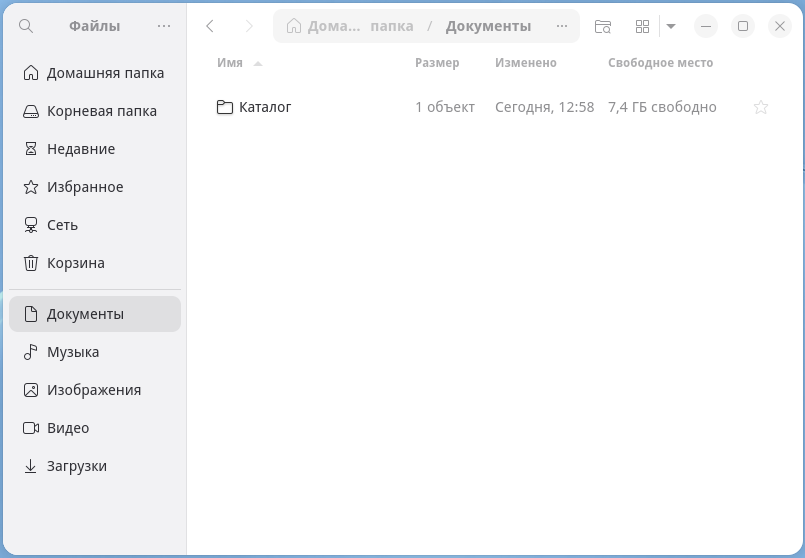The height and width of the screenshot is (558, 805).
Task: Go forward with the right arrow
Action: [x=249, y=26]
